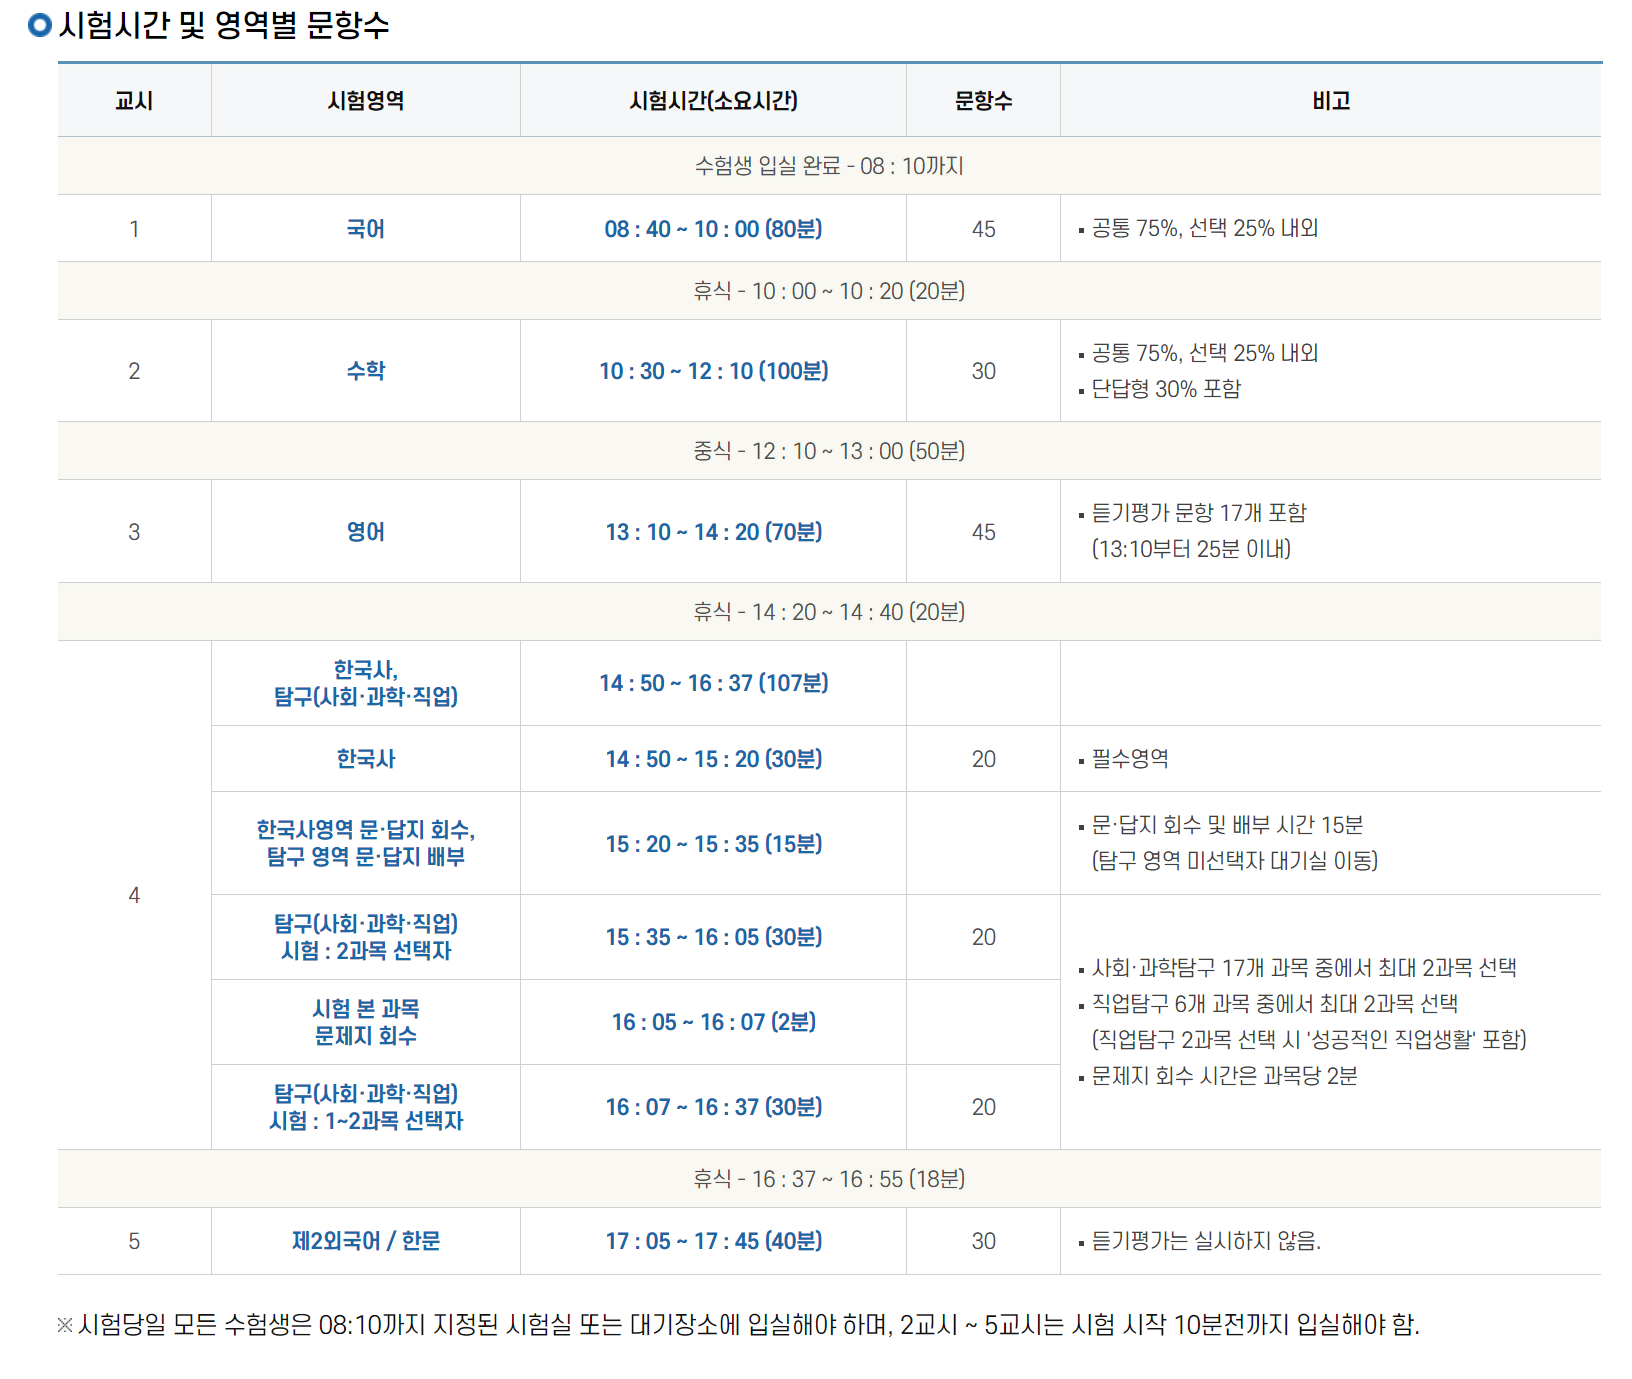This screenshot has height=1379, width=1632.
Task: Click the cell '시험 본 과목 문제지 회수'
Action: [366, 1022]
